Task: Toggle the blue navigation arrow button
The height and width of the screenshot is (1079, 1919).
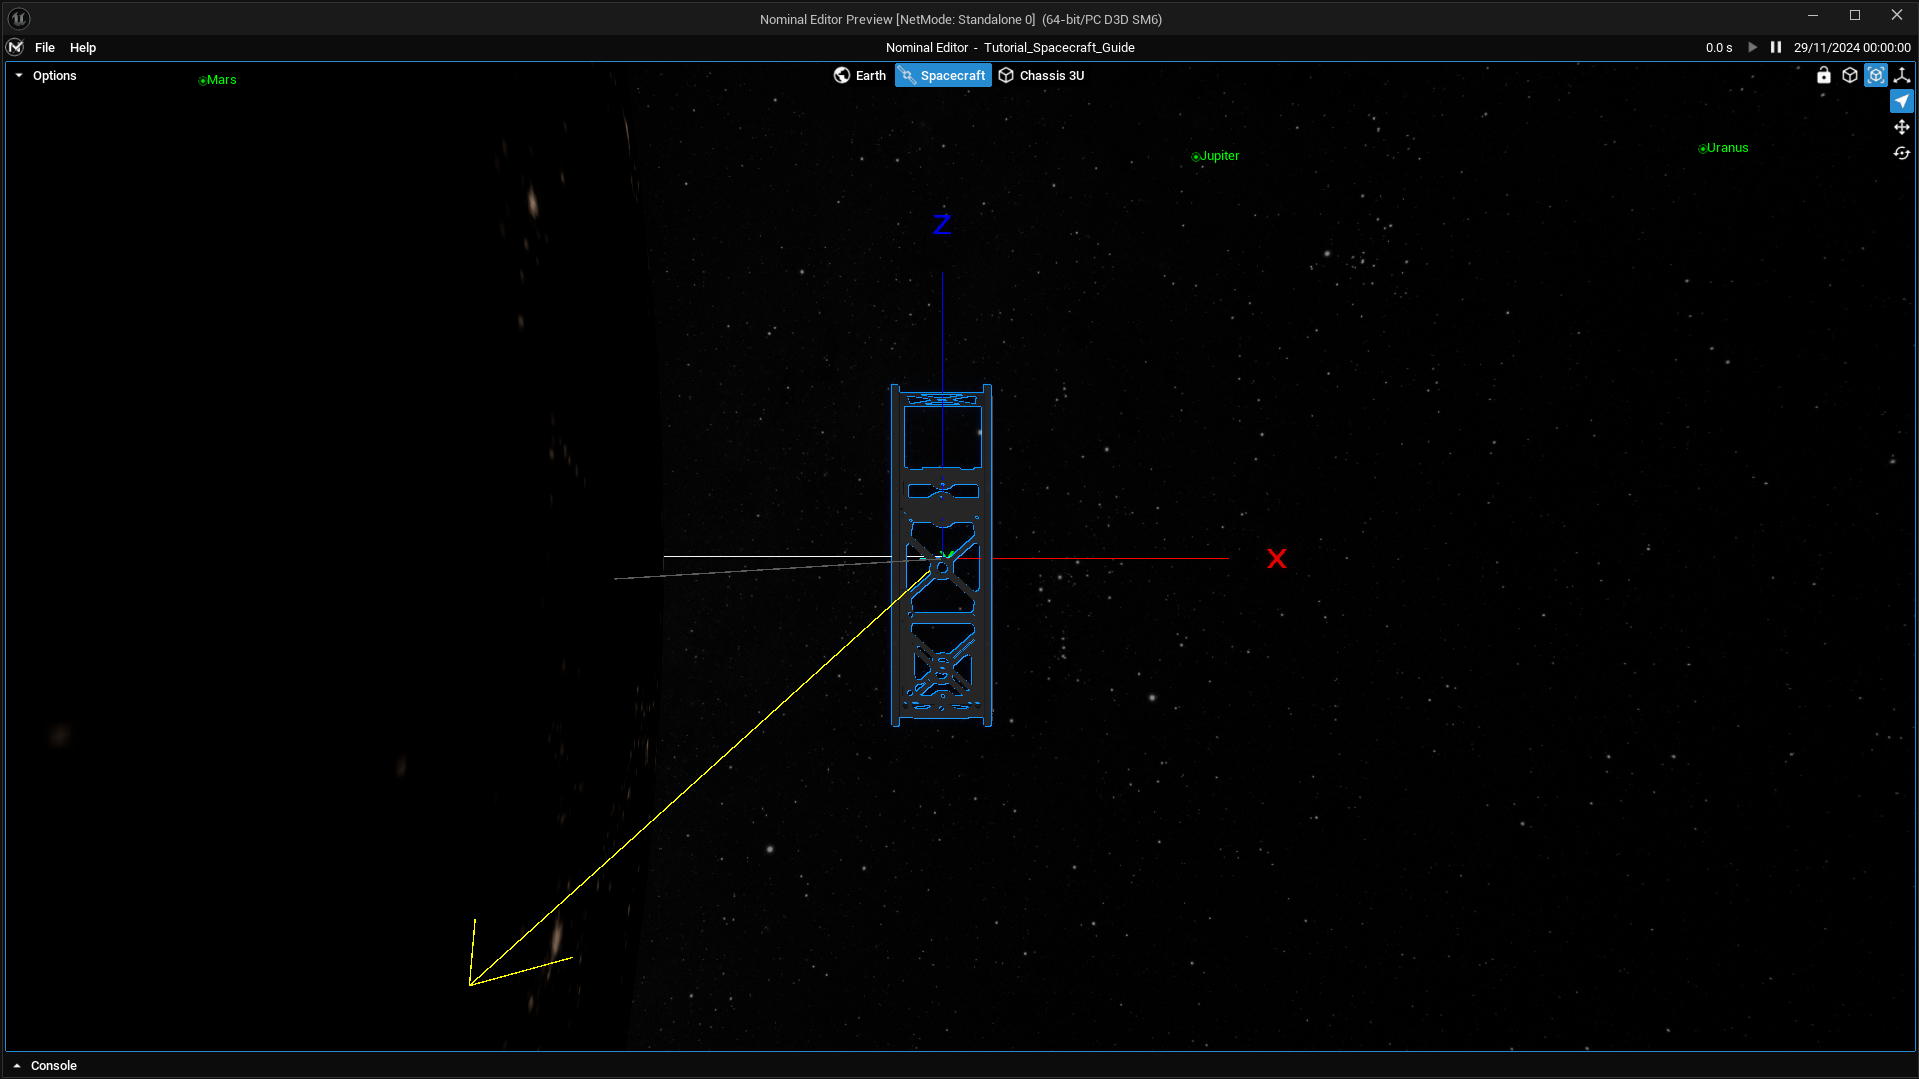Action: (x=1901, y=101)
